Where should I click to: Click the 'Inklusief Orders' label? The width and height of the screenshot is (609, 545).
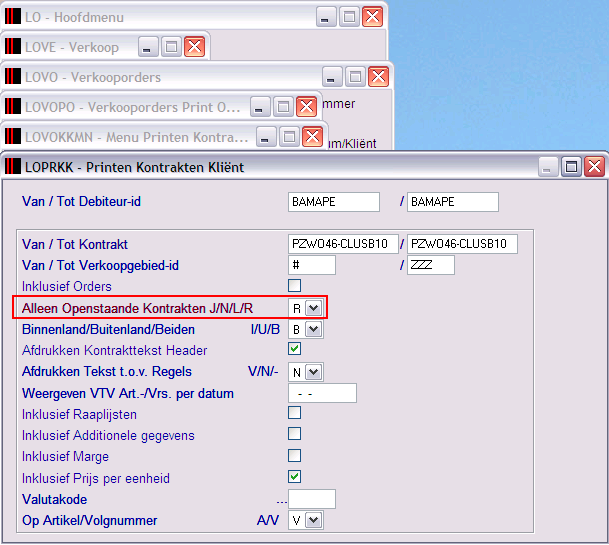click(x=67, y=286)
